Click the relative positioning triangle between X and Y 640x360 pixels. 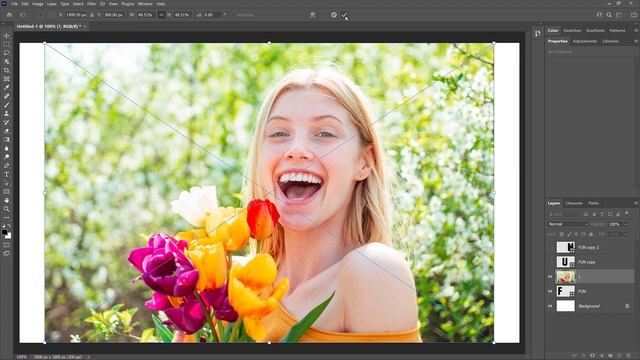click(x=92, y=15)
